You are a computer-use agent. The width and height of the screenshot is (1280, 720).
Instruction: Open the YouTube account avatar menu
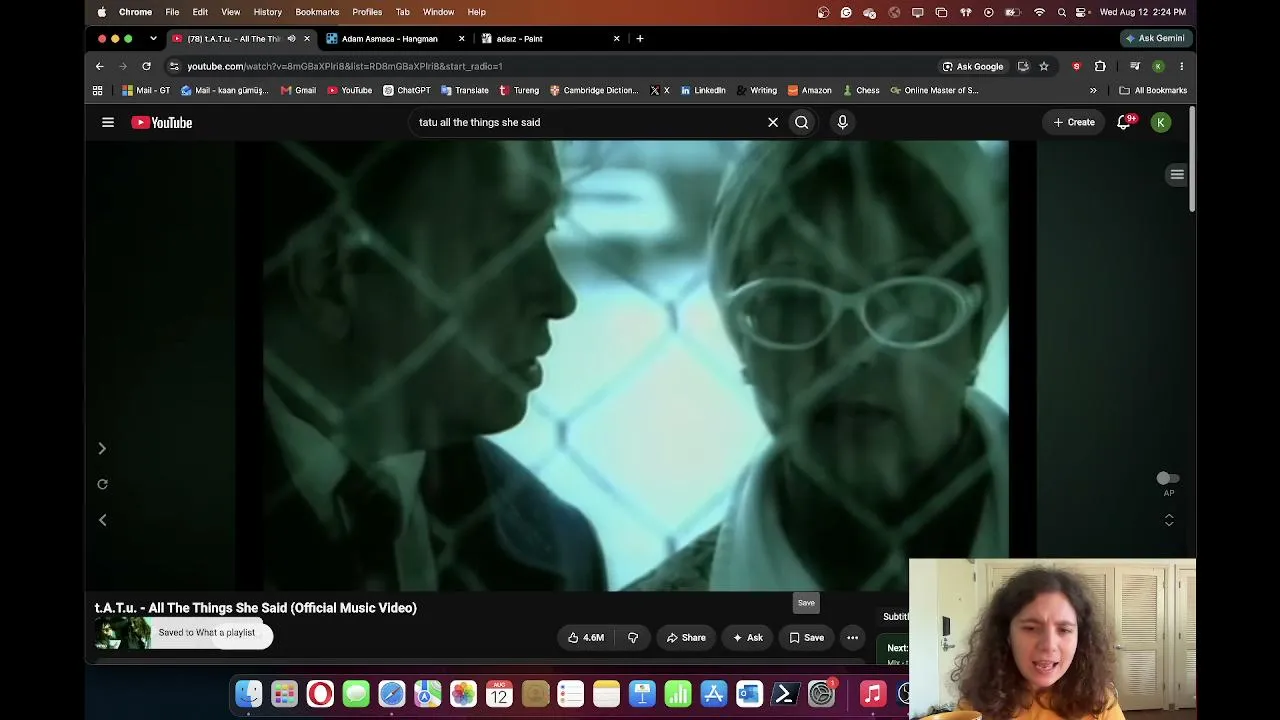[x=1161, y=122]
